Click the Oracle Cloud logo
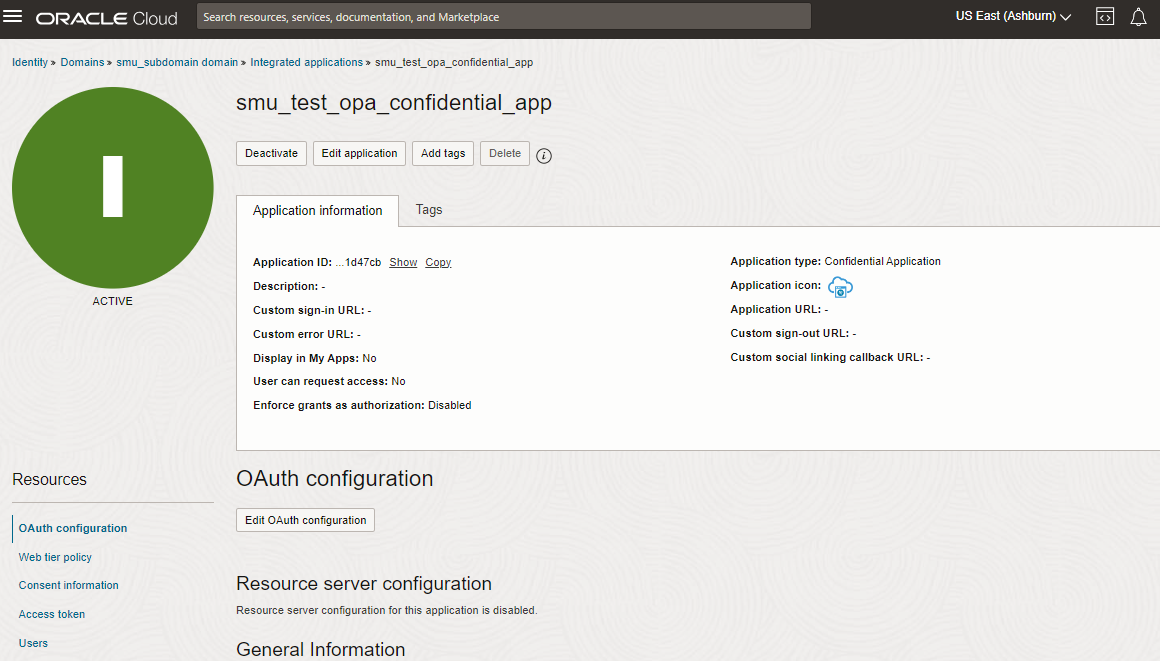Viewport: 1160px width, 661px height. point(107,18)
